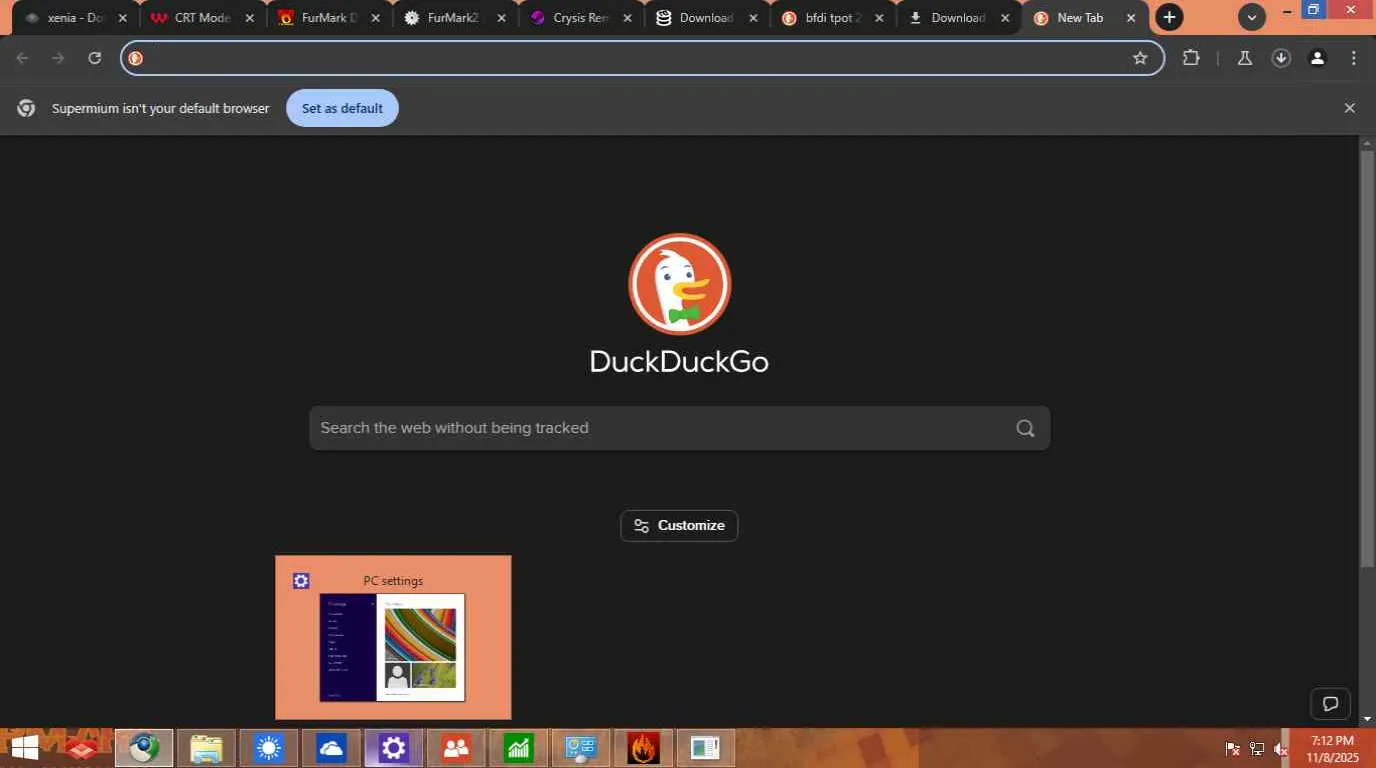The image size is (1376, 768).
Task: Click the Supermium browser taskbar icon
Action: 144,748
